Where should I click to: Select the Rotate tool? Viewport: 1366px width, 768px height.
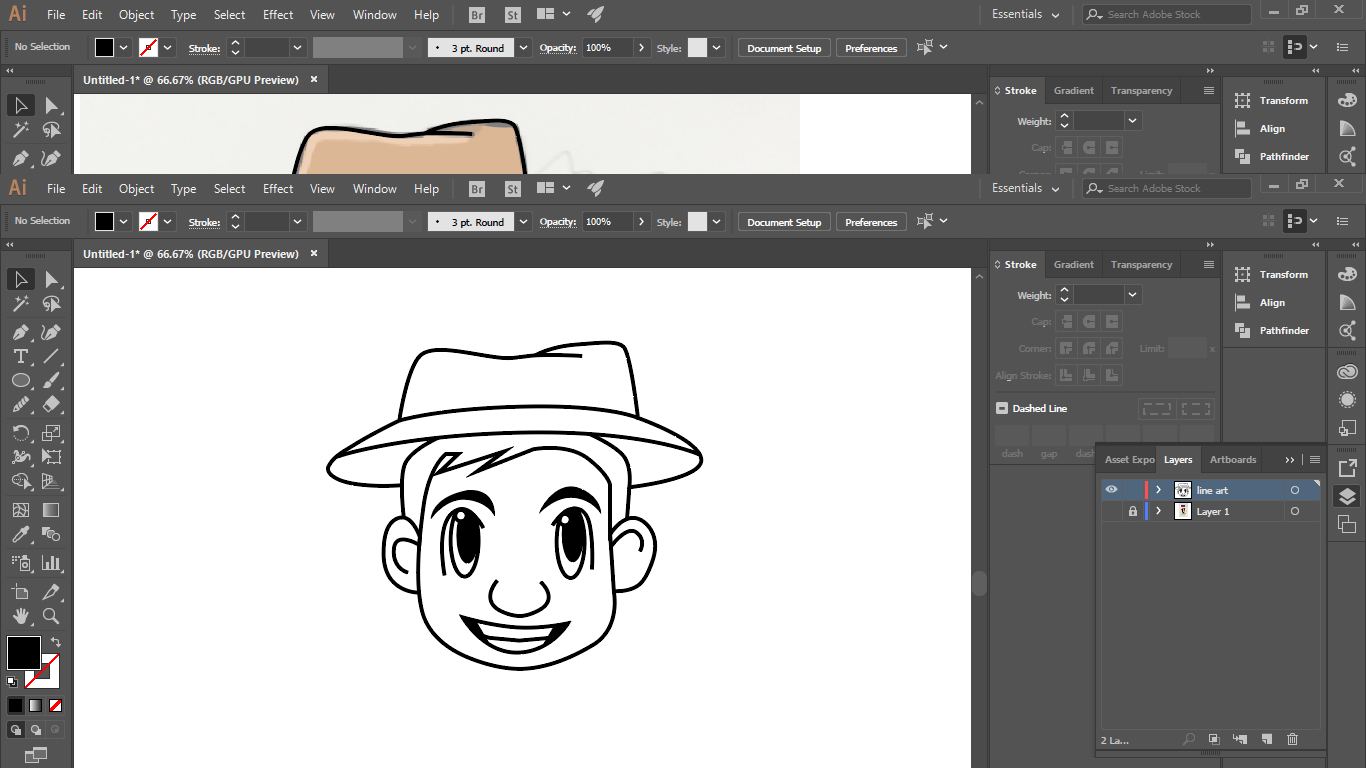coord(20,433)
